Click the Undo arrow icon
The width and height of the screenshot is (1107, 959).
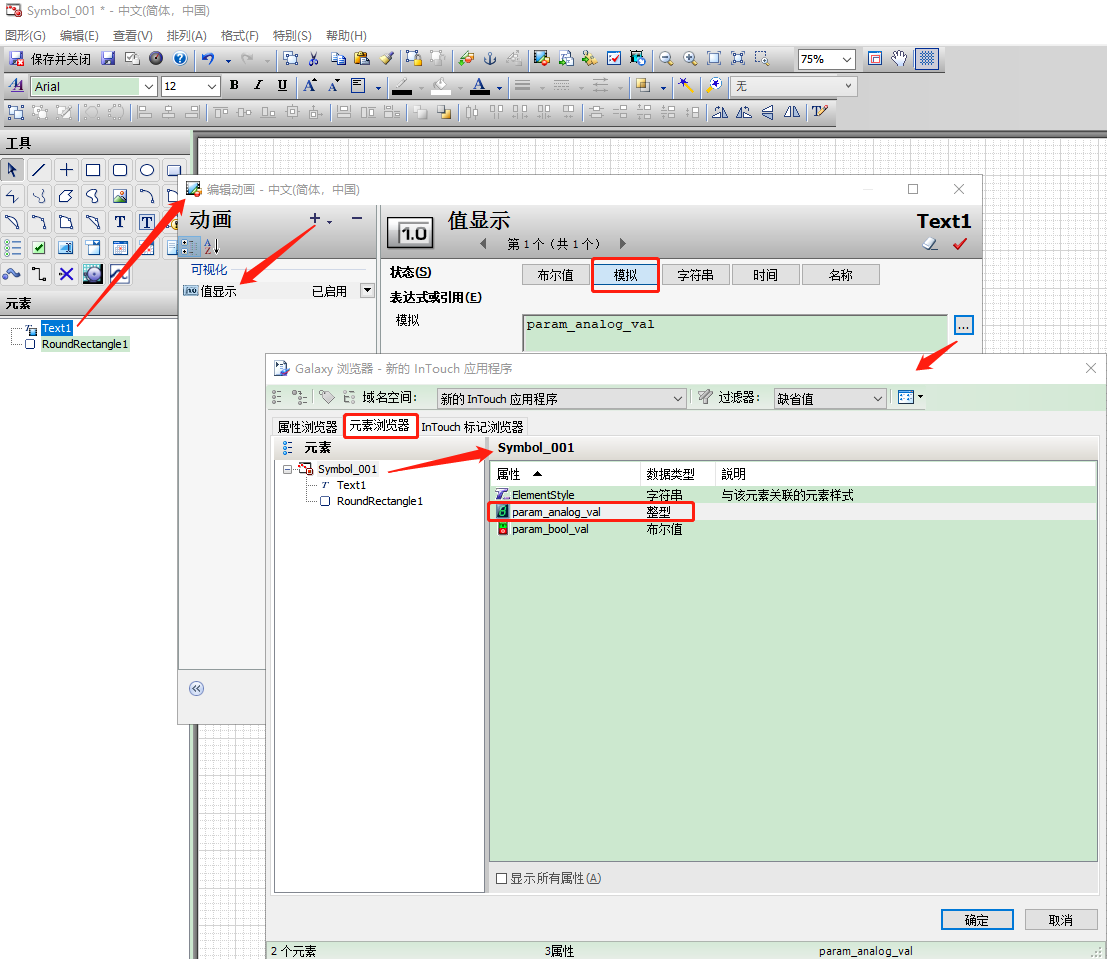coord(208,59)
